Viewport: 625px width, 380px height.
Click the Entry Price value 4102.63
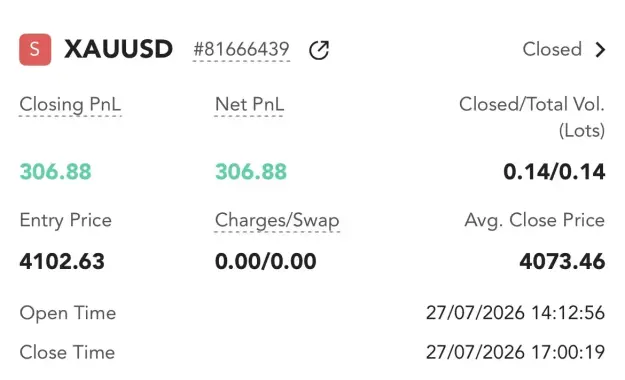coord(62,262)
